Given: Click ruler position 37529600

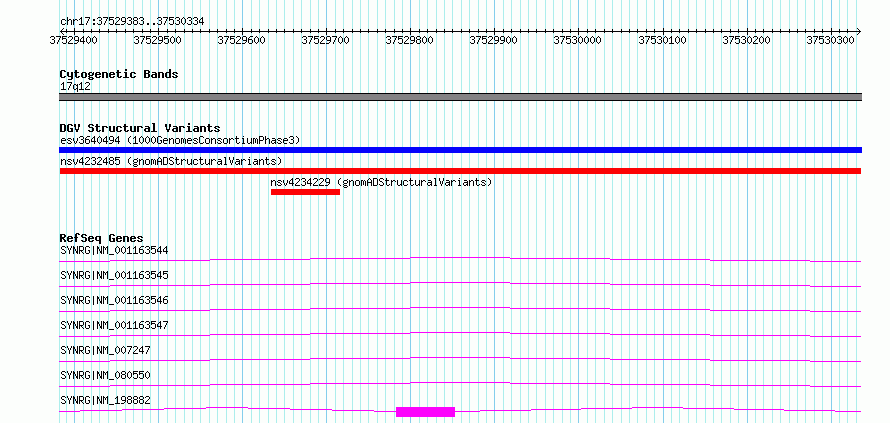Looking at the screenshot, I should (241, 40).
